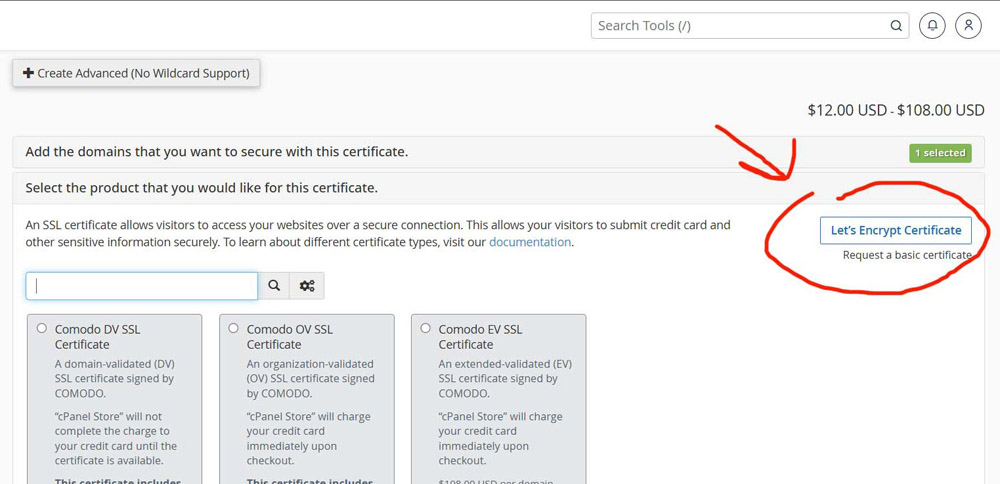Expand the 'Add the domains' section header

(x=499, y=152)
